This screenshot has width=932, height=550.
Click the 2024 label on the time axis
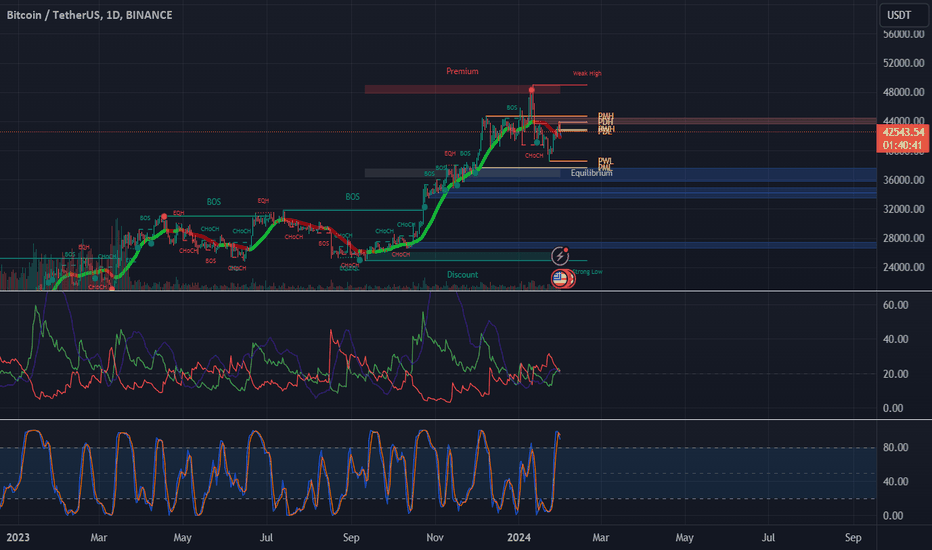(519, 538)
